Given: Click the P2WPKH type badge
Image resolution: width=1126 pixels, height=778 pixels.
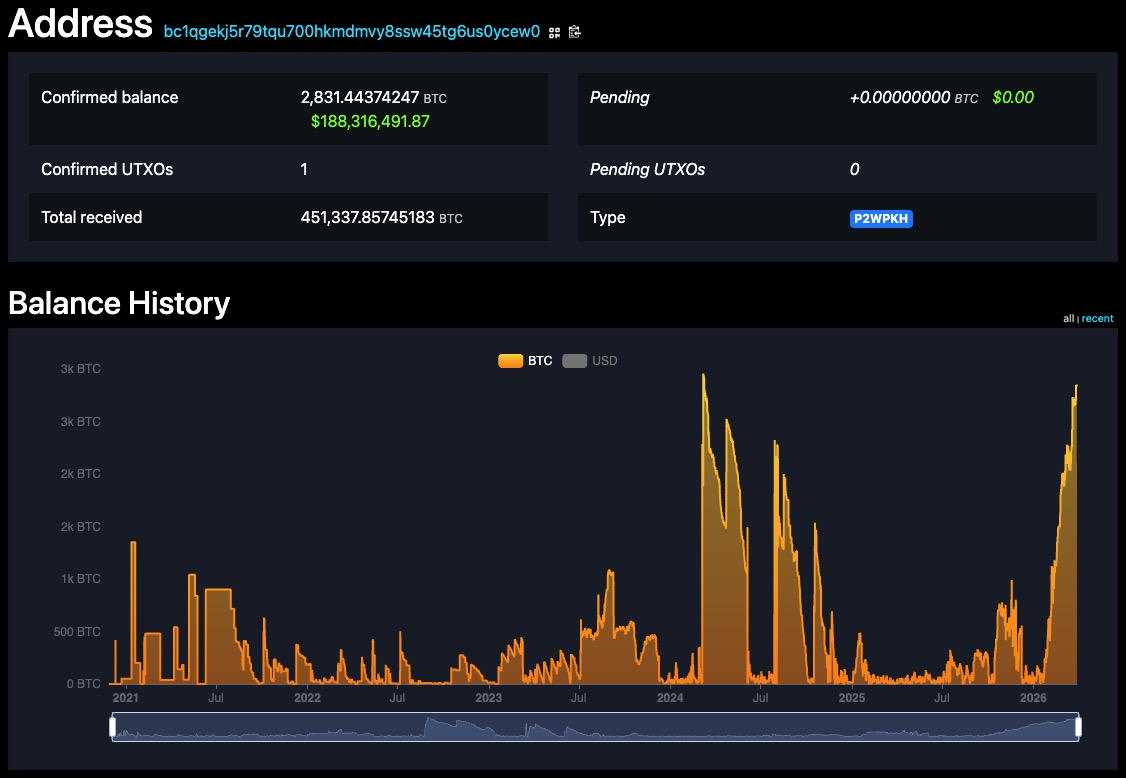Looking at the screenshot, I should (881, 218).
